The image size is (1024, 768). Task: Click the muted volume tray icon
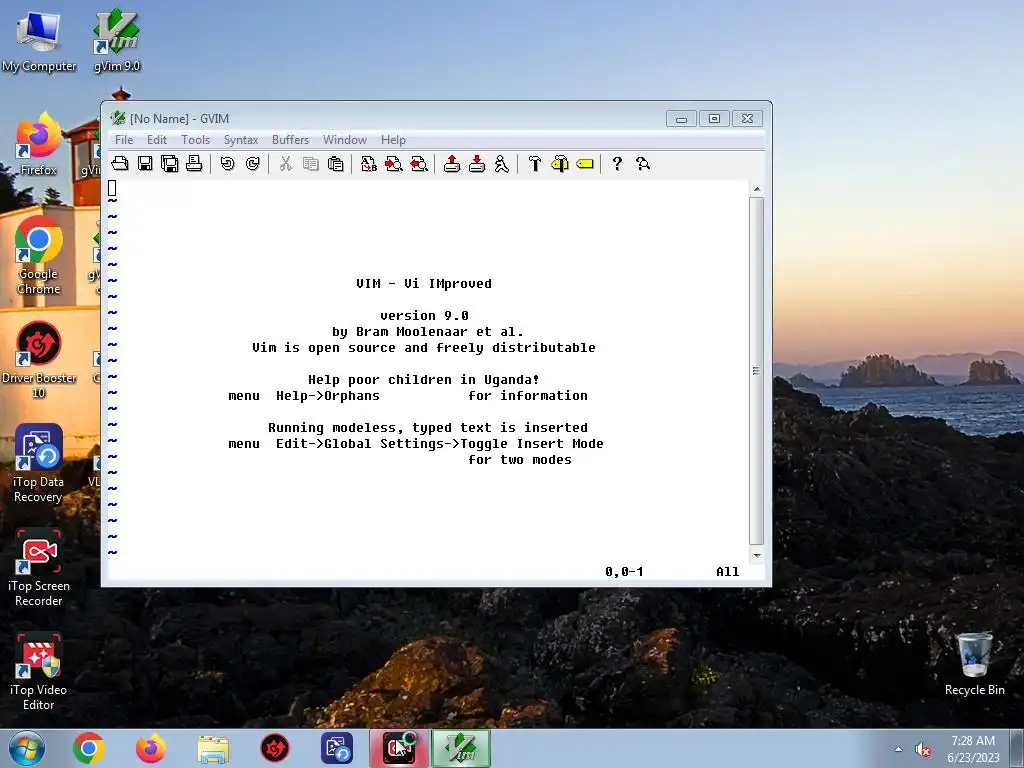pyautogui.click(x=923, y=750)
